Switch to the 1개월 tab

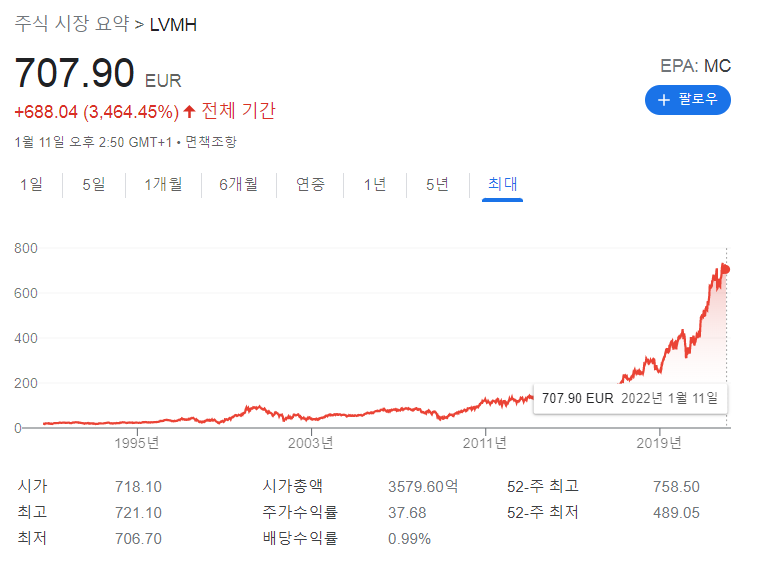163,185
